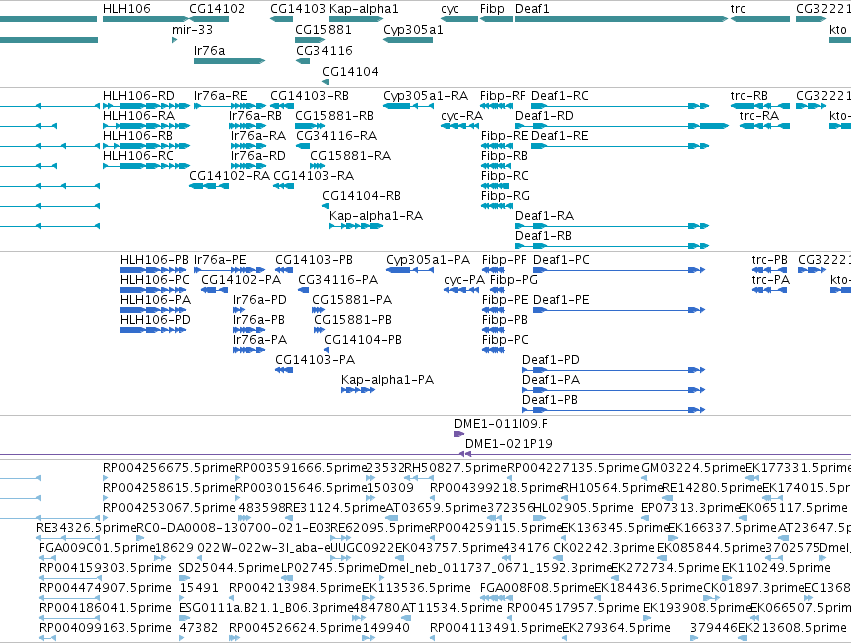Select transcript Deaf1-RD label
Image resolution: width=851 pixels, height=643 pixels.
pyautogui.click(x=544, y=116)
